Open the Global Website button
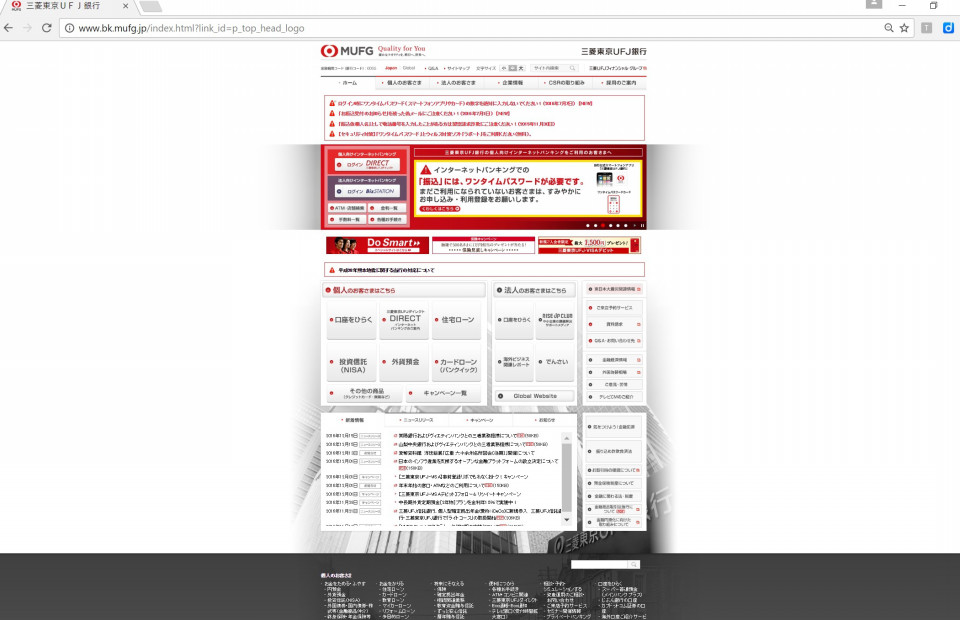The image size is (960, 620). [534, 396]
